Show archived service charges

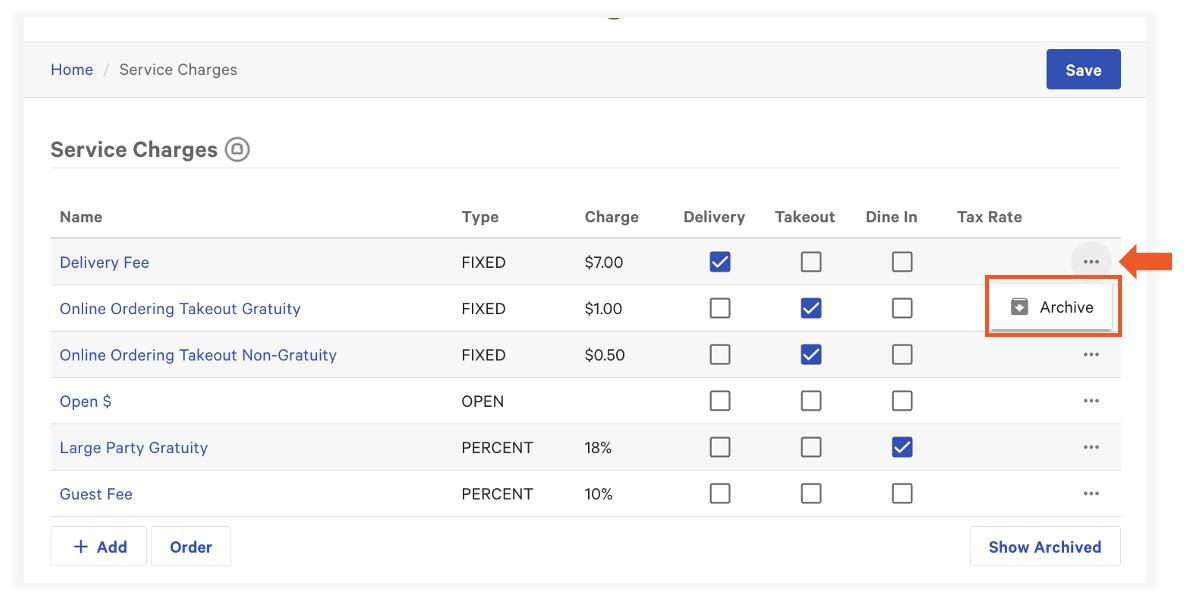click(1045, 546)
